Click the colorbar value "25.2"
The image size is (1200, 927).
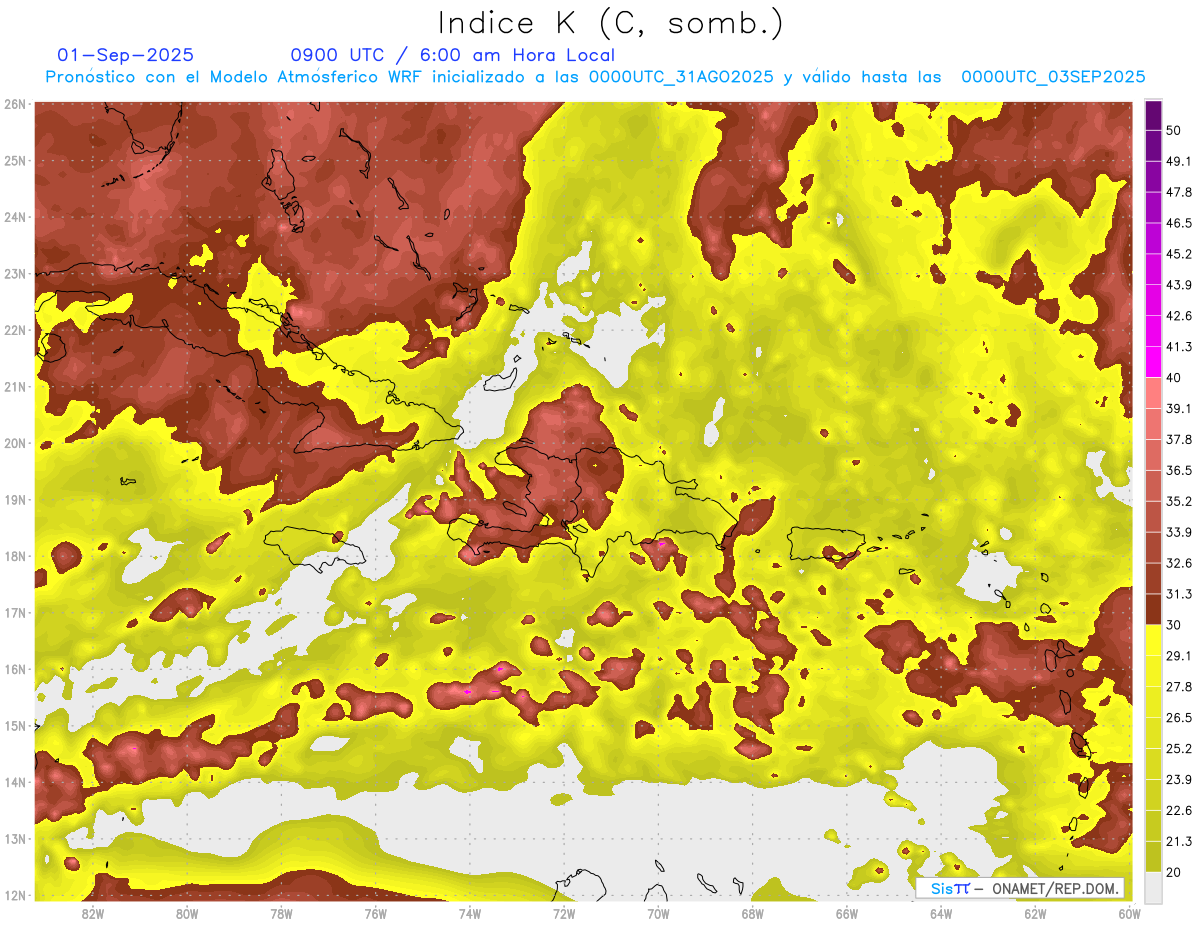click(x=1178, y=748)
